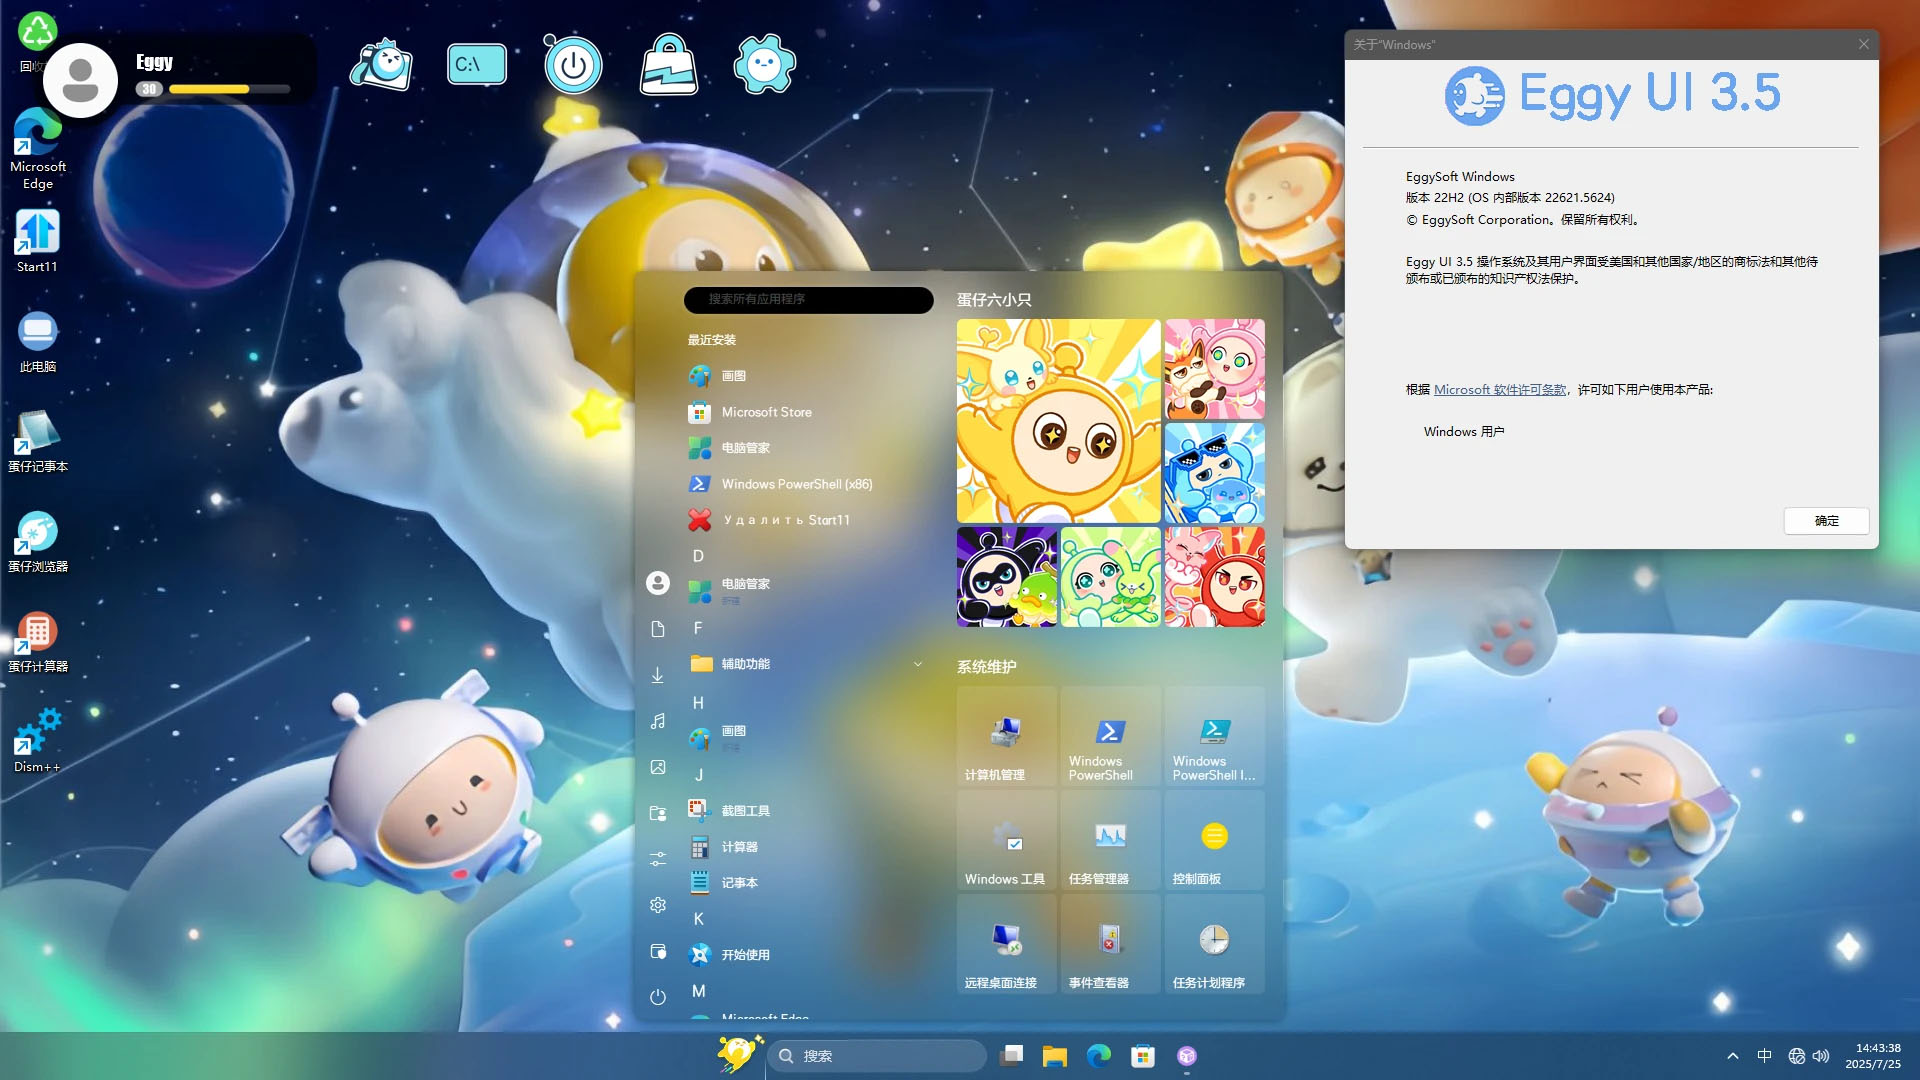1920x1080 pixels.
Task: Focus the 搜索所有应用程序 search box
Action: click(808, 299)
